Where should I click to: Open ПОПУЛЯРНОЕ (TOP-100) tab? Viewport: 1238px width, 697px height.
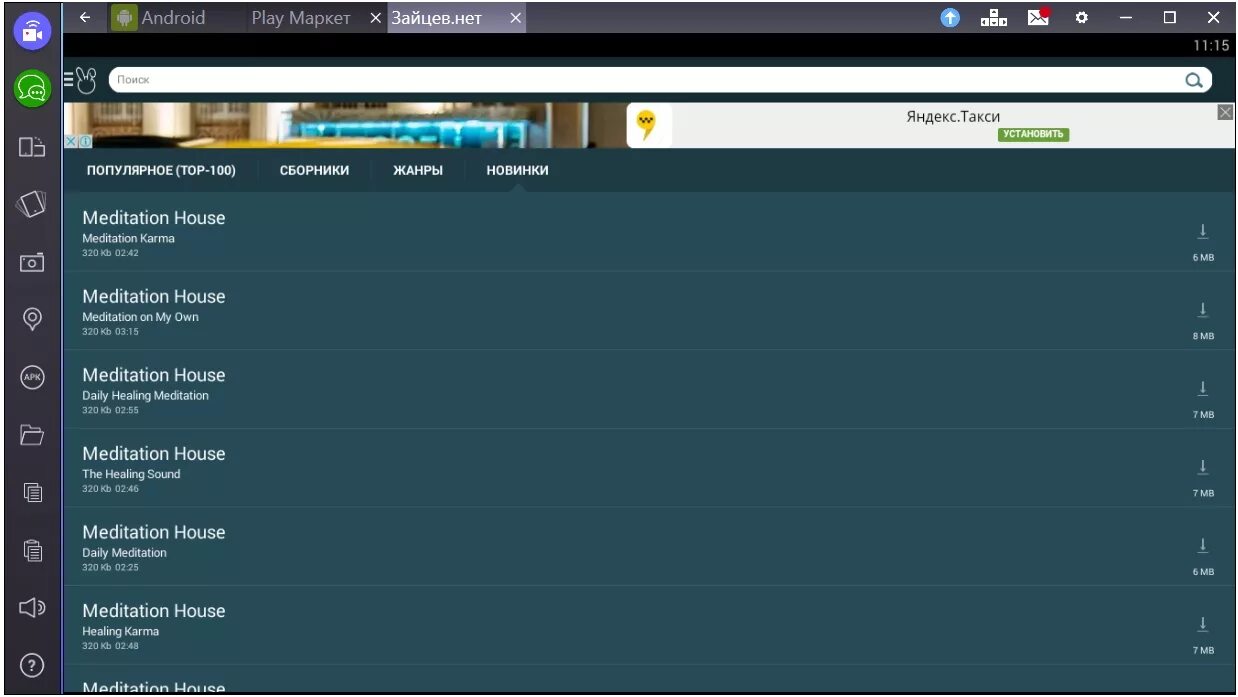(161, 170)
